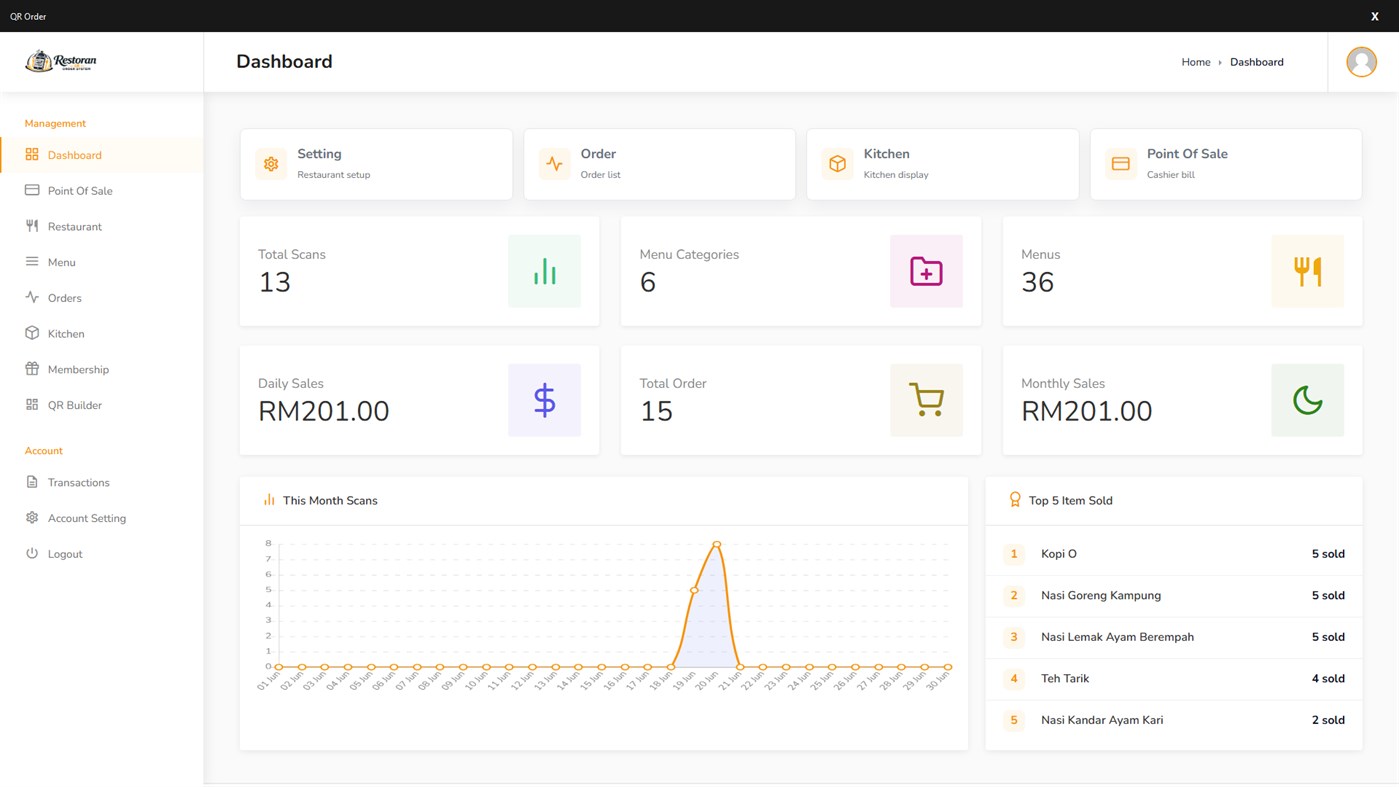Click the Nasi Lemak Ayam Berempah row
The height and width of the screenshot is (787, 1399).
point(1173,637)
